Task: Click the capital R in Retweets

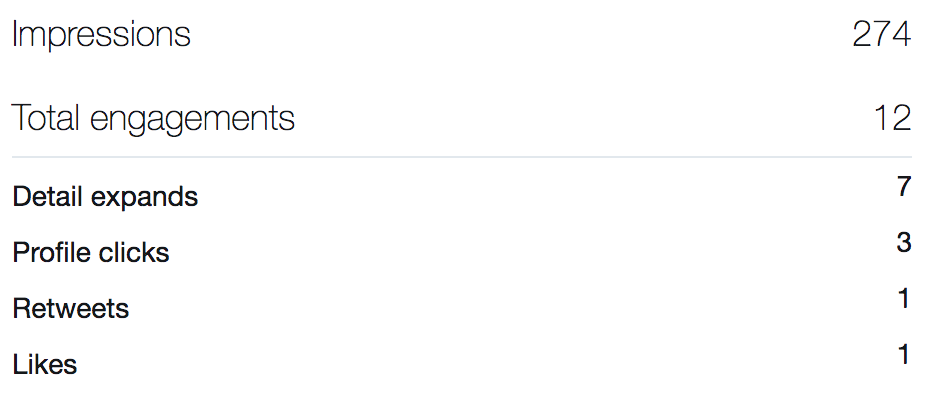Action: [21, 309]
